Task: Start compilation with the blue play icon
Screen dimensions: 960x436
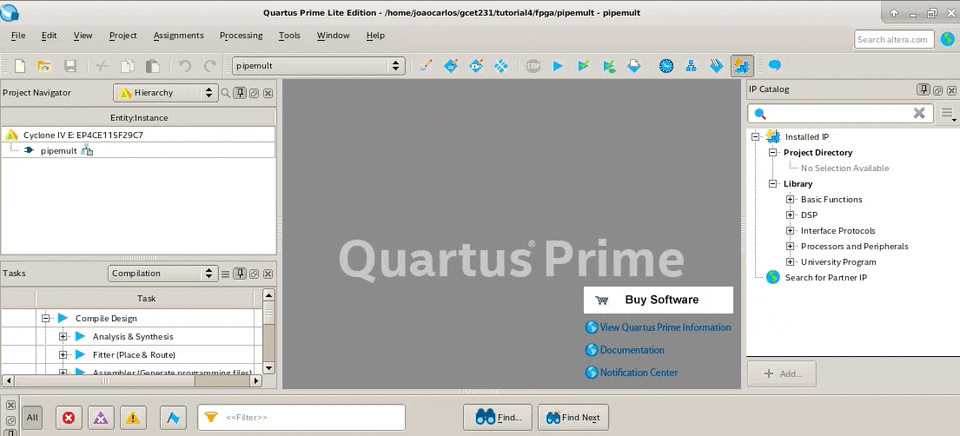Action: coord(558,66)
